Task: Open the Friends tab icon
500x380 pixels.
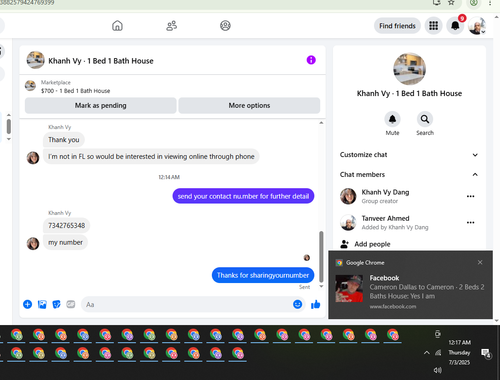Action: 171,26
